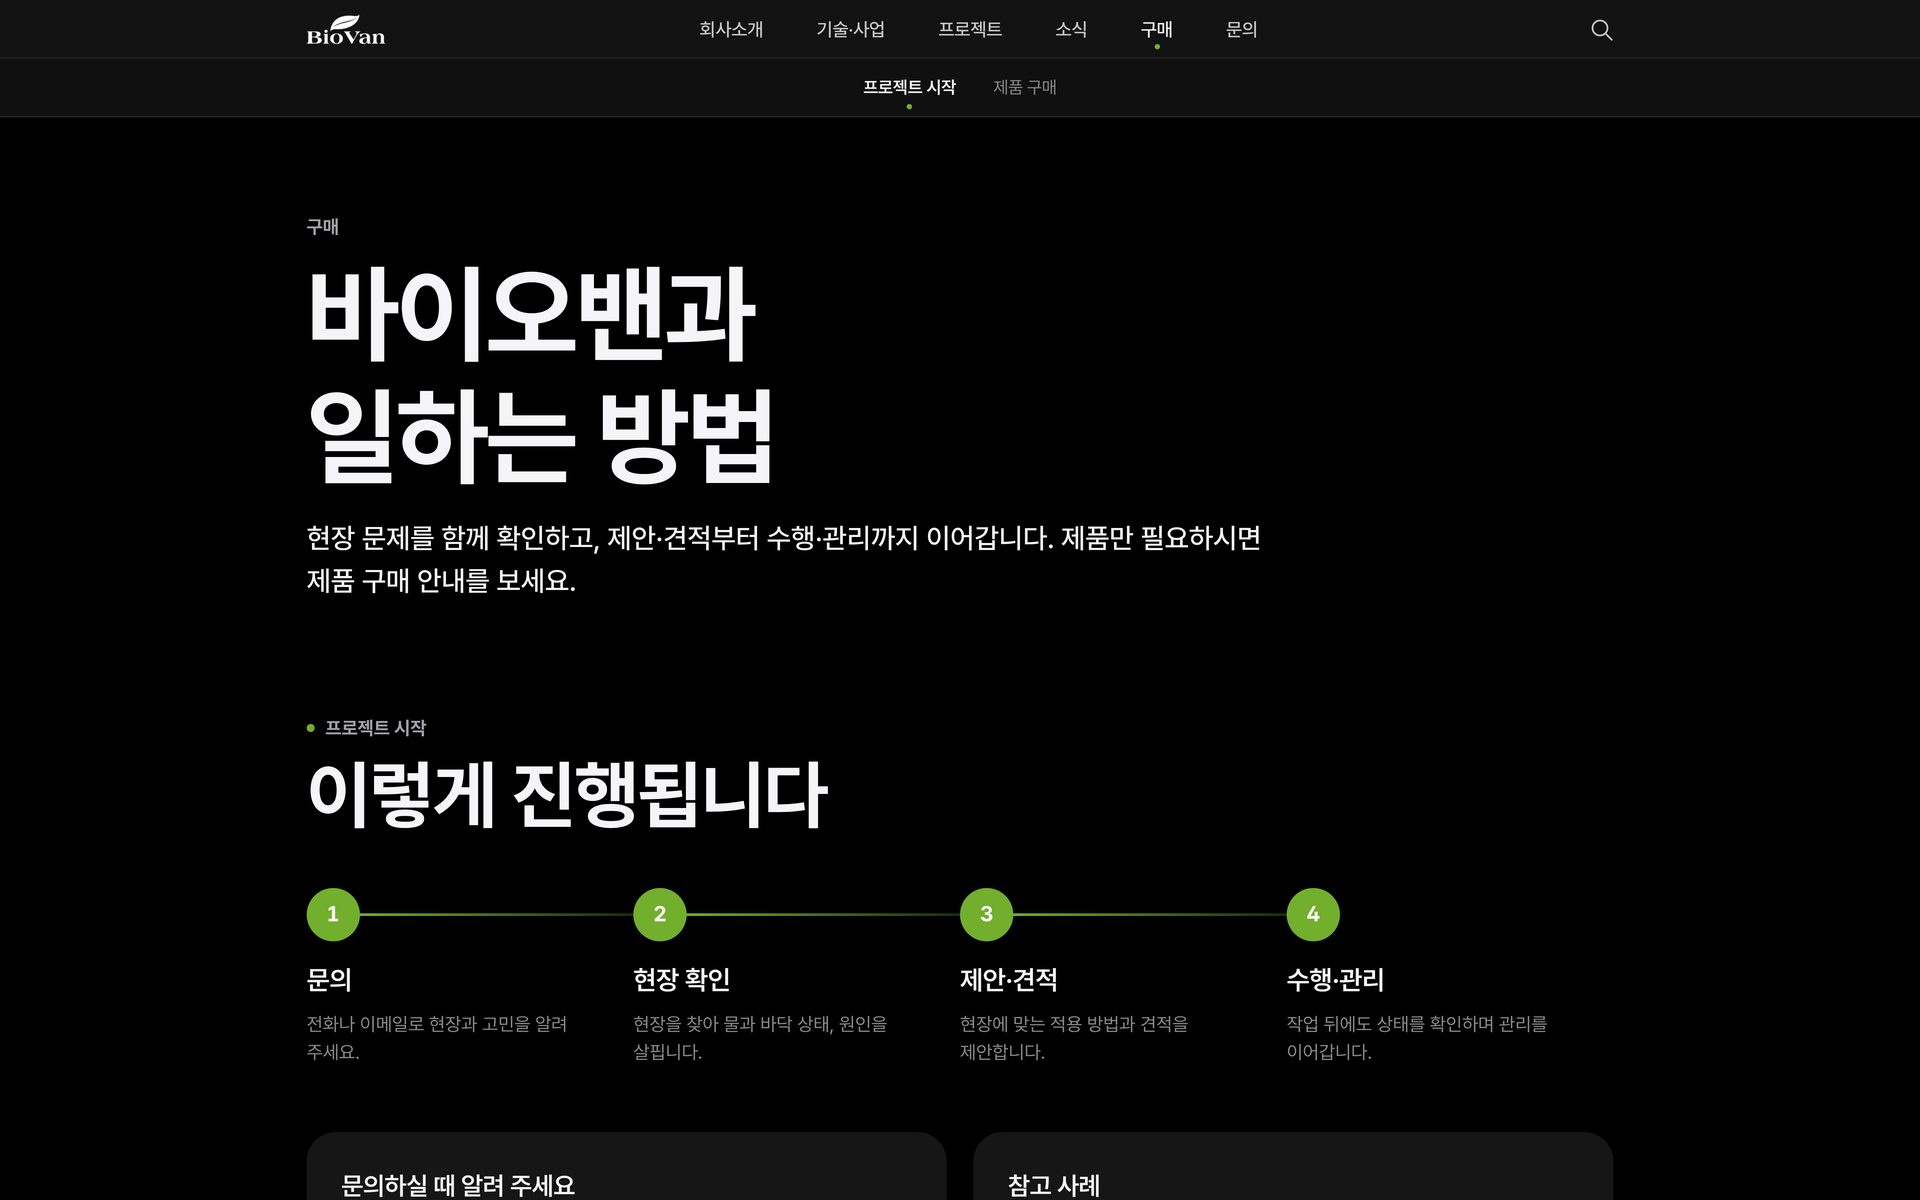Image resolution: width=1920 pixels, height=1200 pixels.
Task: Click description text 현장을 찾아 물과 바닥 상태
Action: (x=760, y=1038)
